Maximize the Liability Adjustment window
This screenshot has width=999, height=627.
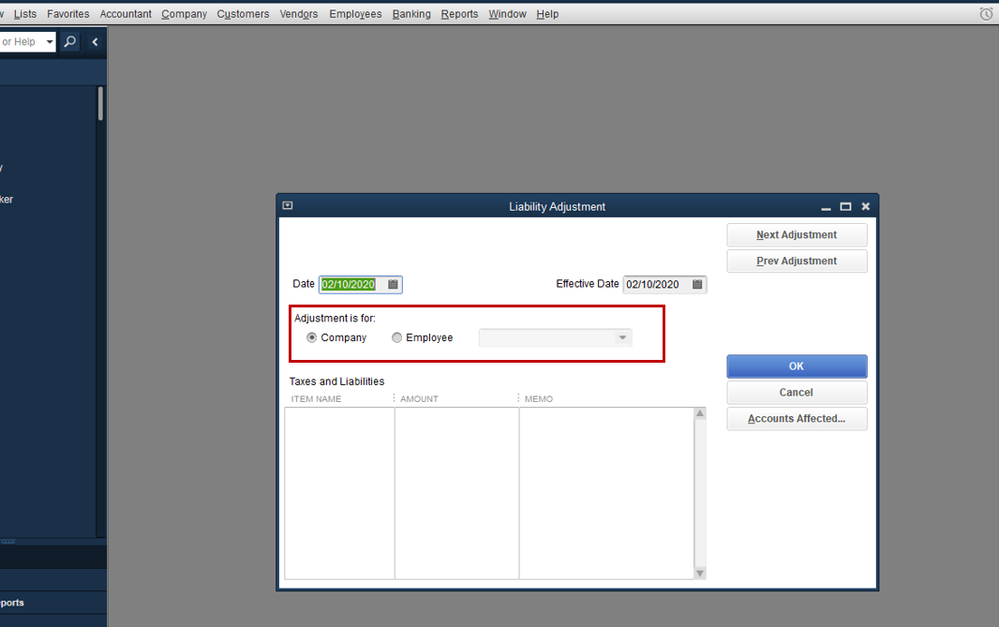tap(845, 206)
